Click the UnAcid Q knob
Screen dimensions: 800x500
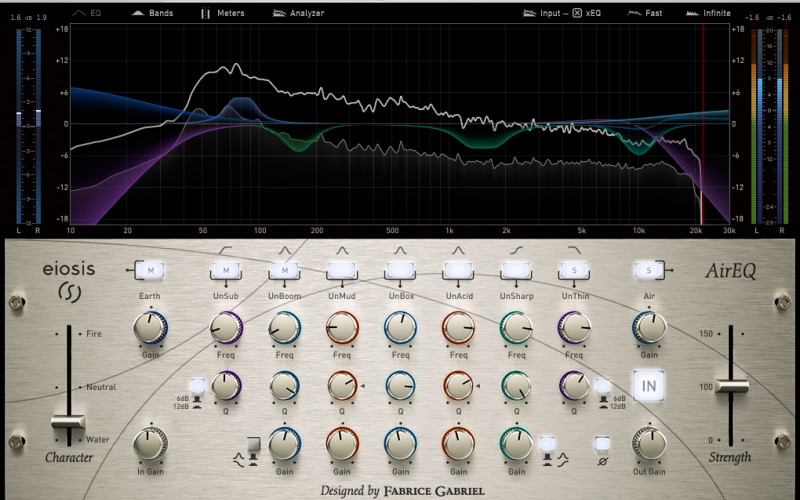[458, 386]
